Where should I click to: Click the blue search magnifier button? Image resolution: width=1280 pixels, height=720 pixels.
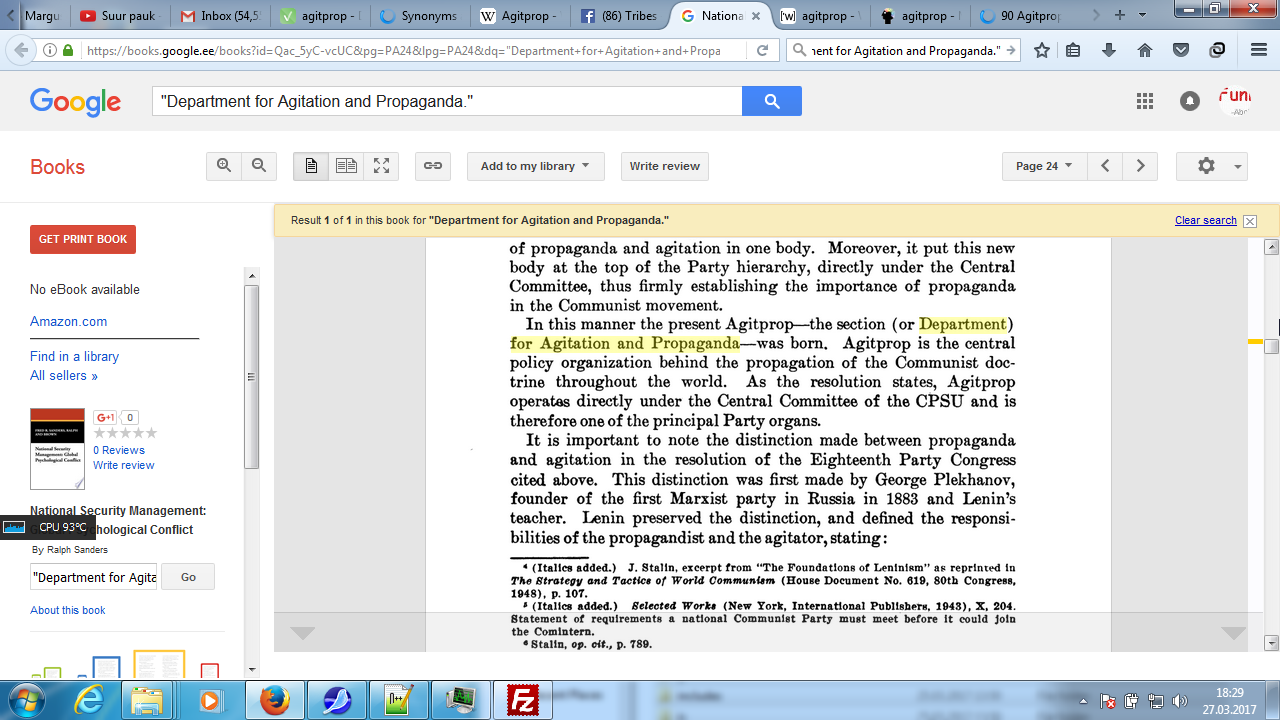coord(772,101)
